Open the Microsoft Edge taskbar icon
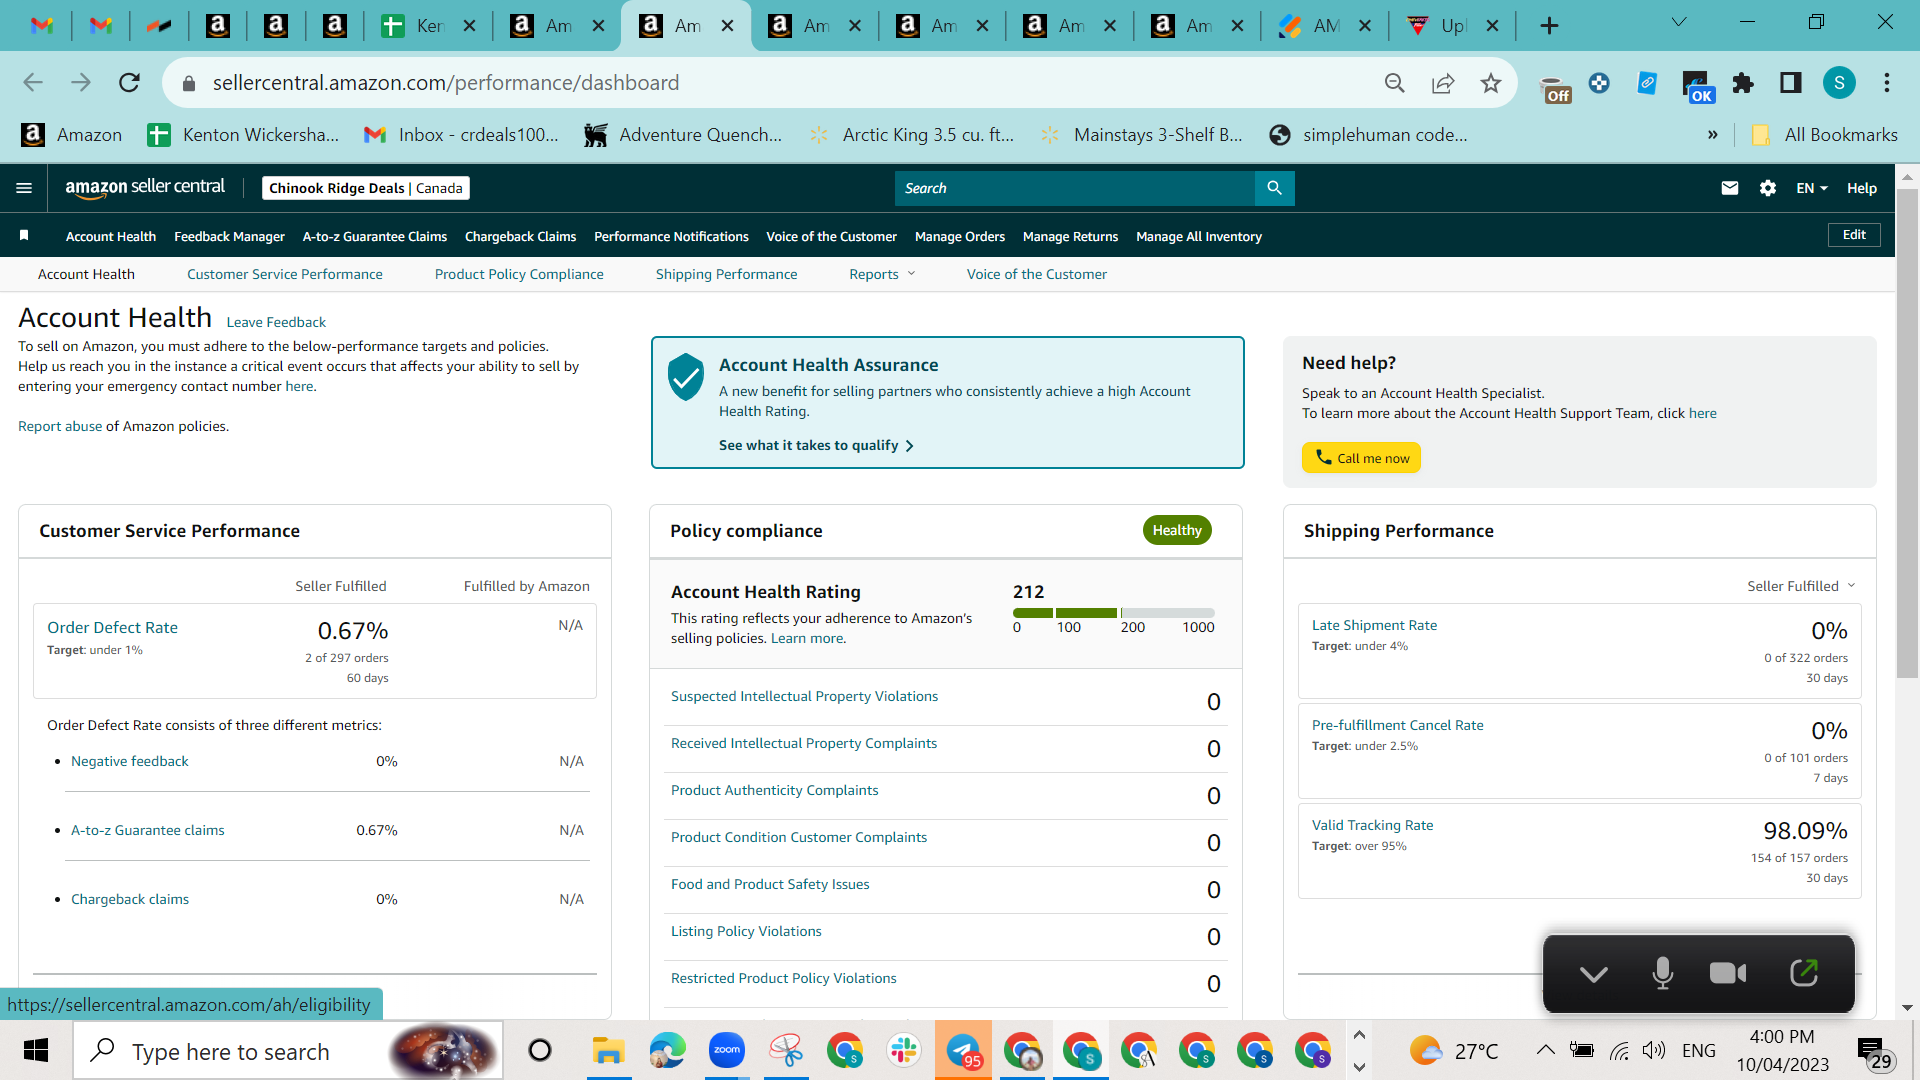 coord(667,1051)
